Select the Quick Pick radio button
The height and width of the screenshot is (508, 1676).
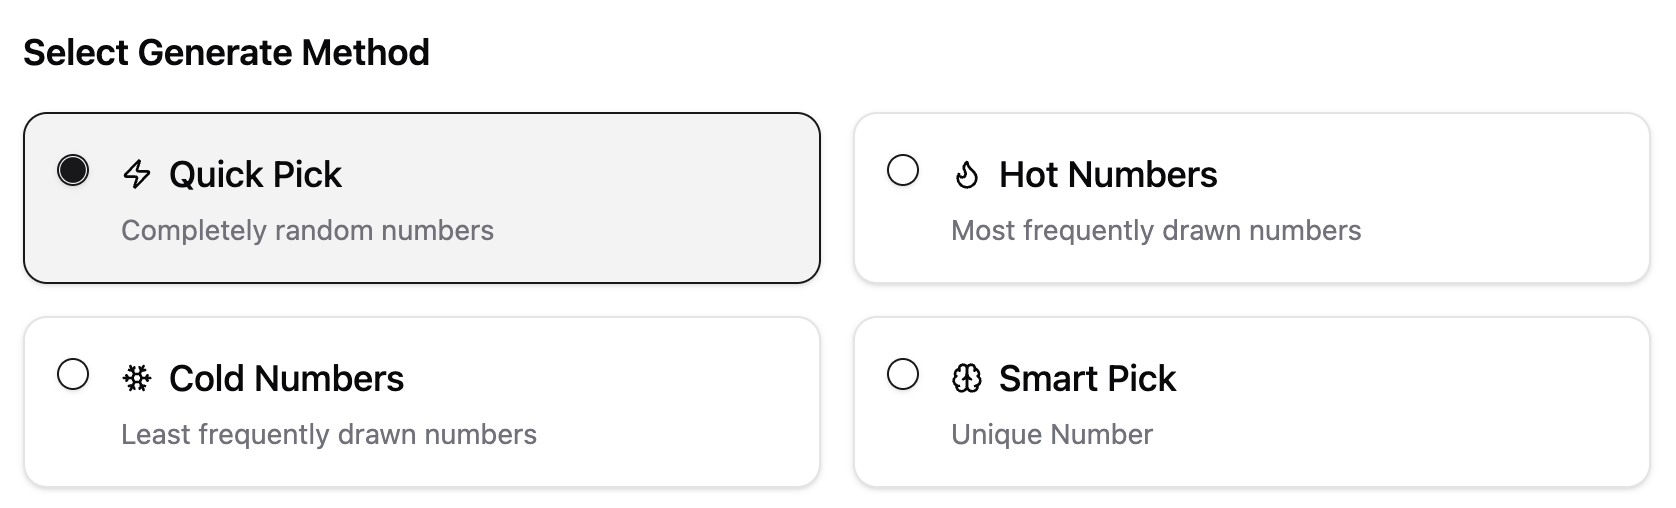(73, 170)
